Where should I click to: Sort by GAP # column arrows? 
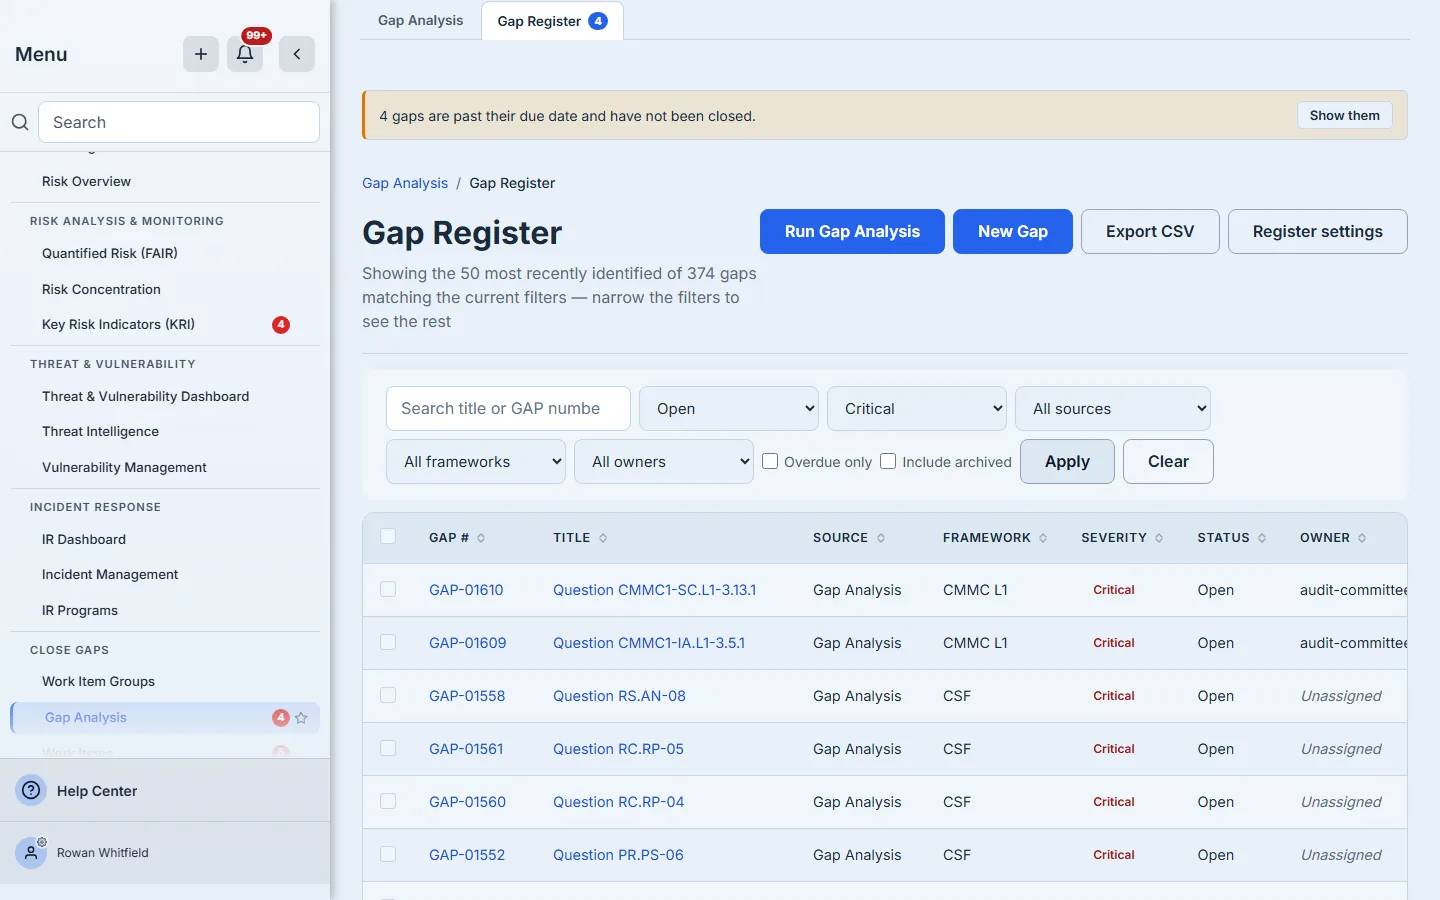click(481, 538)
